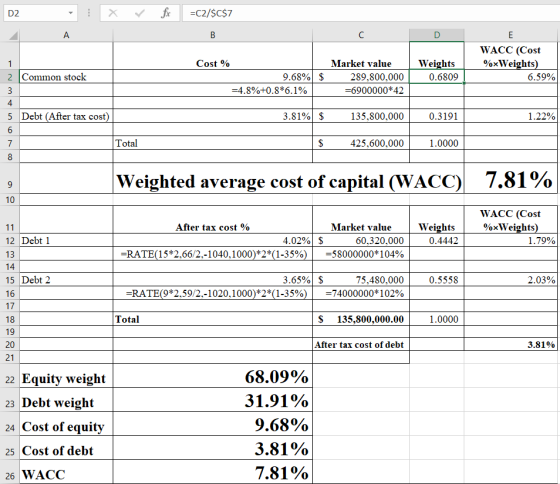The height and width of the screenshot is (484, 560).
Task: Select row 18 header
Action: 10,319
